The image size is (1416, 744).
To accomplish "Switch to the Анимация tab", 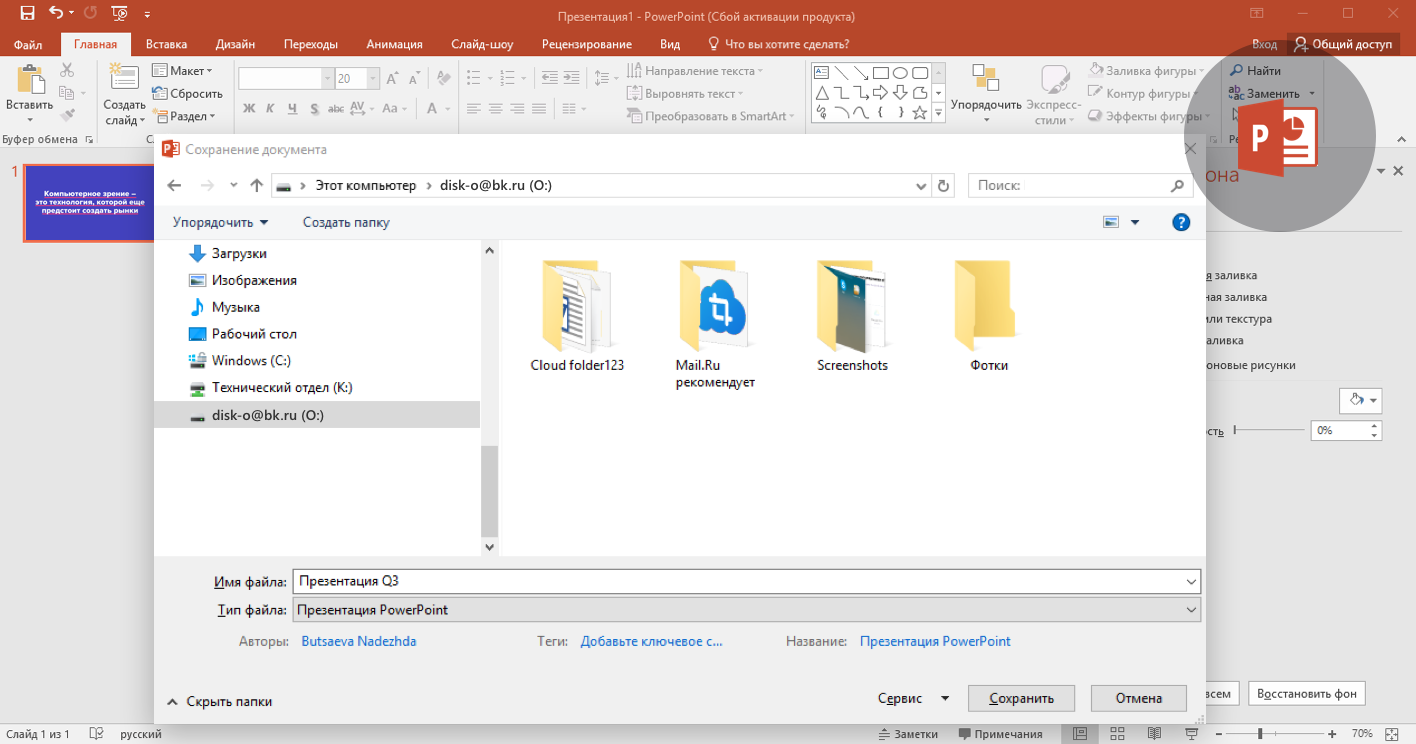I will click(394, 44).
